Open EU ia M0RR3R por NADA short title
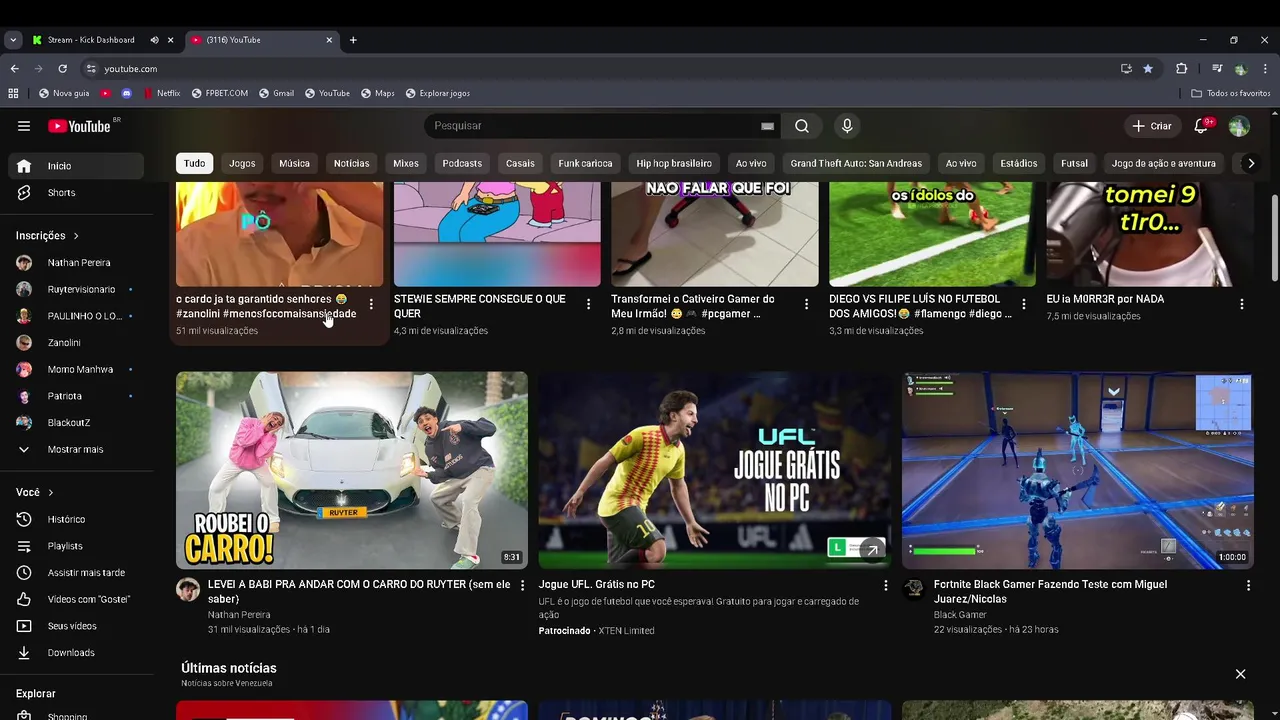 (x=1105, y=299)
